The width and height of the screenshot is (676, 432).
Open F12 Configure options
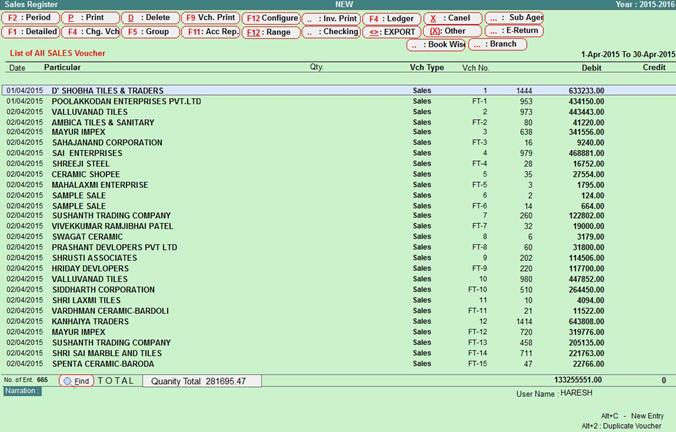click(x=271, y=19)
